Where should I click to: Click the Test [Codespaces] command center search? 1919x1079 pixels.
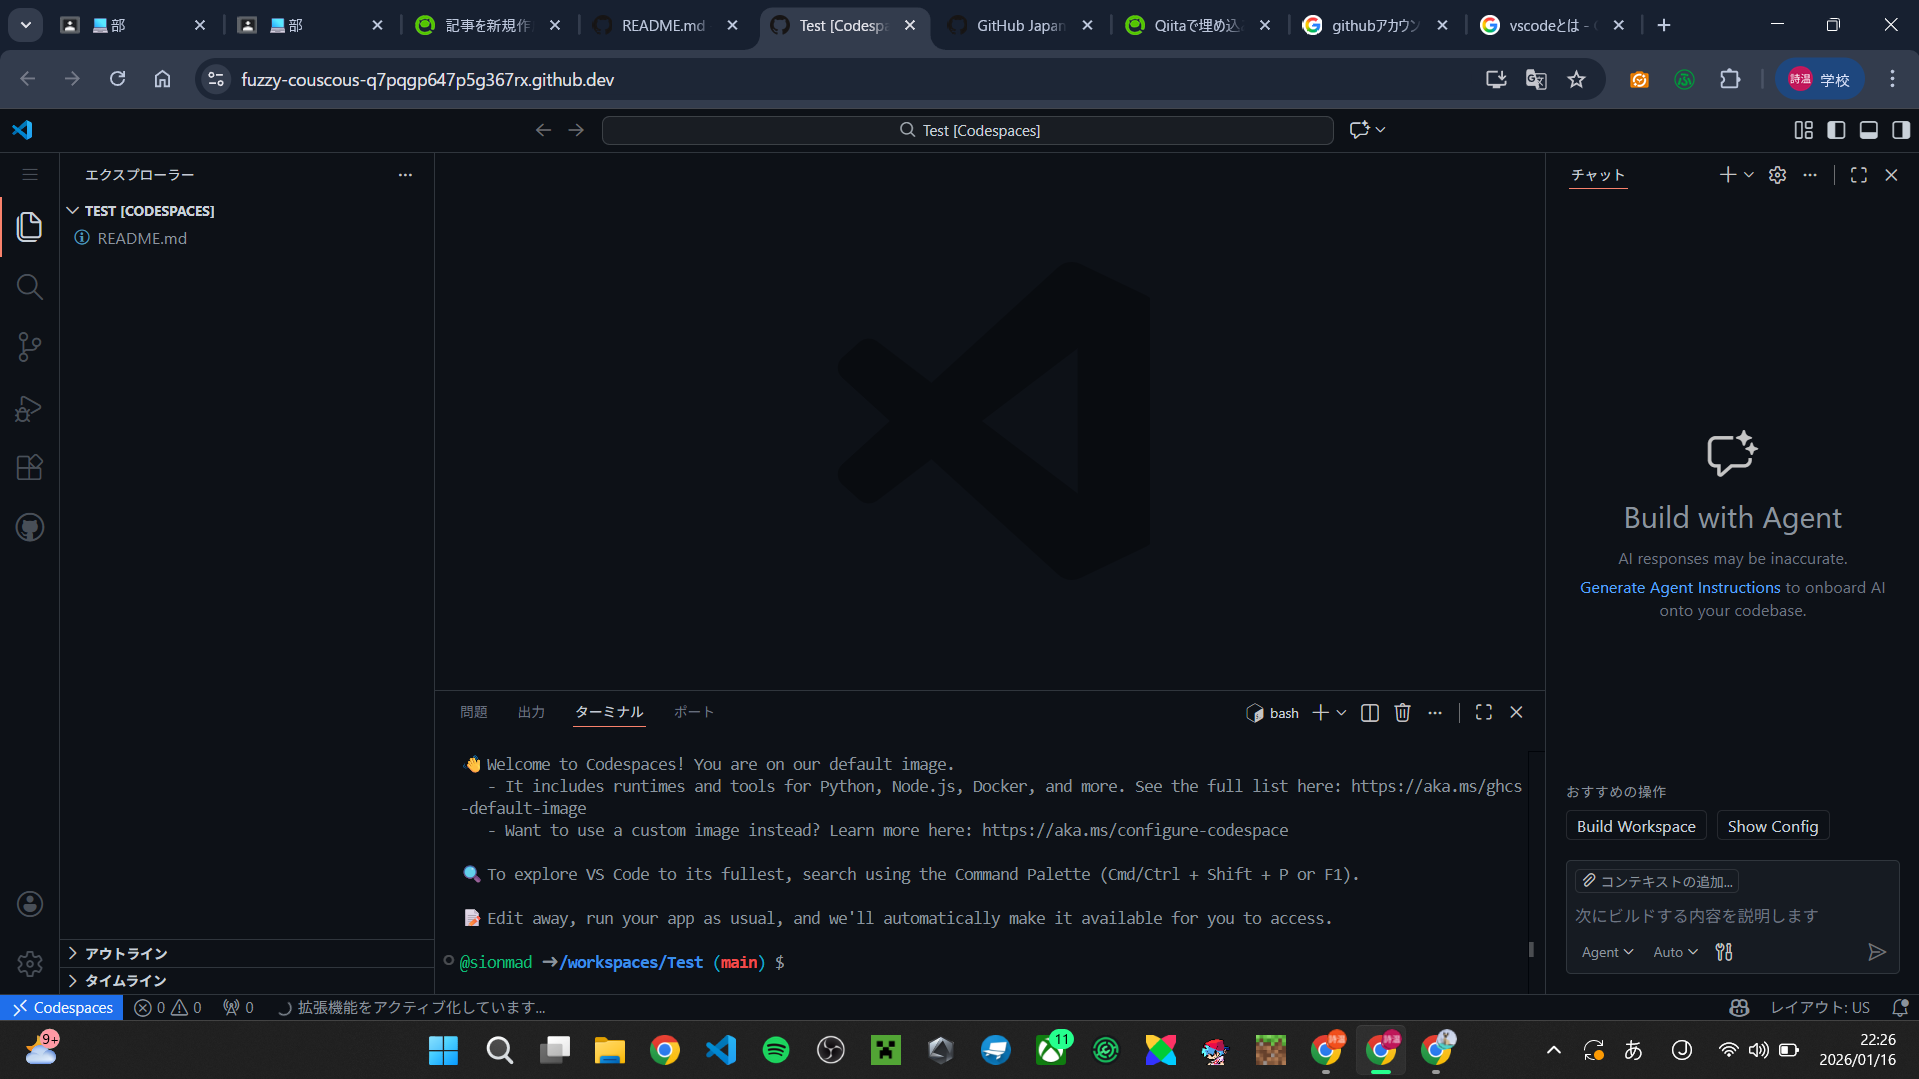(968, 130)
